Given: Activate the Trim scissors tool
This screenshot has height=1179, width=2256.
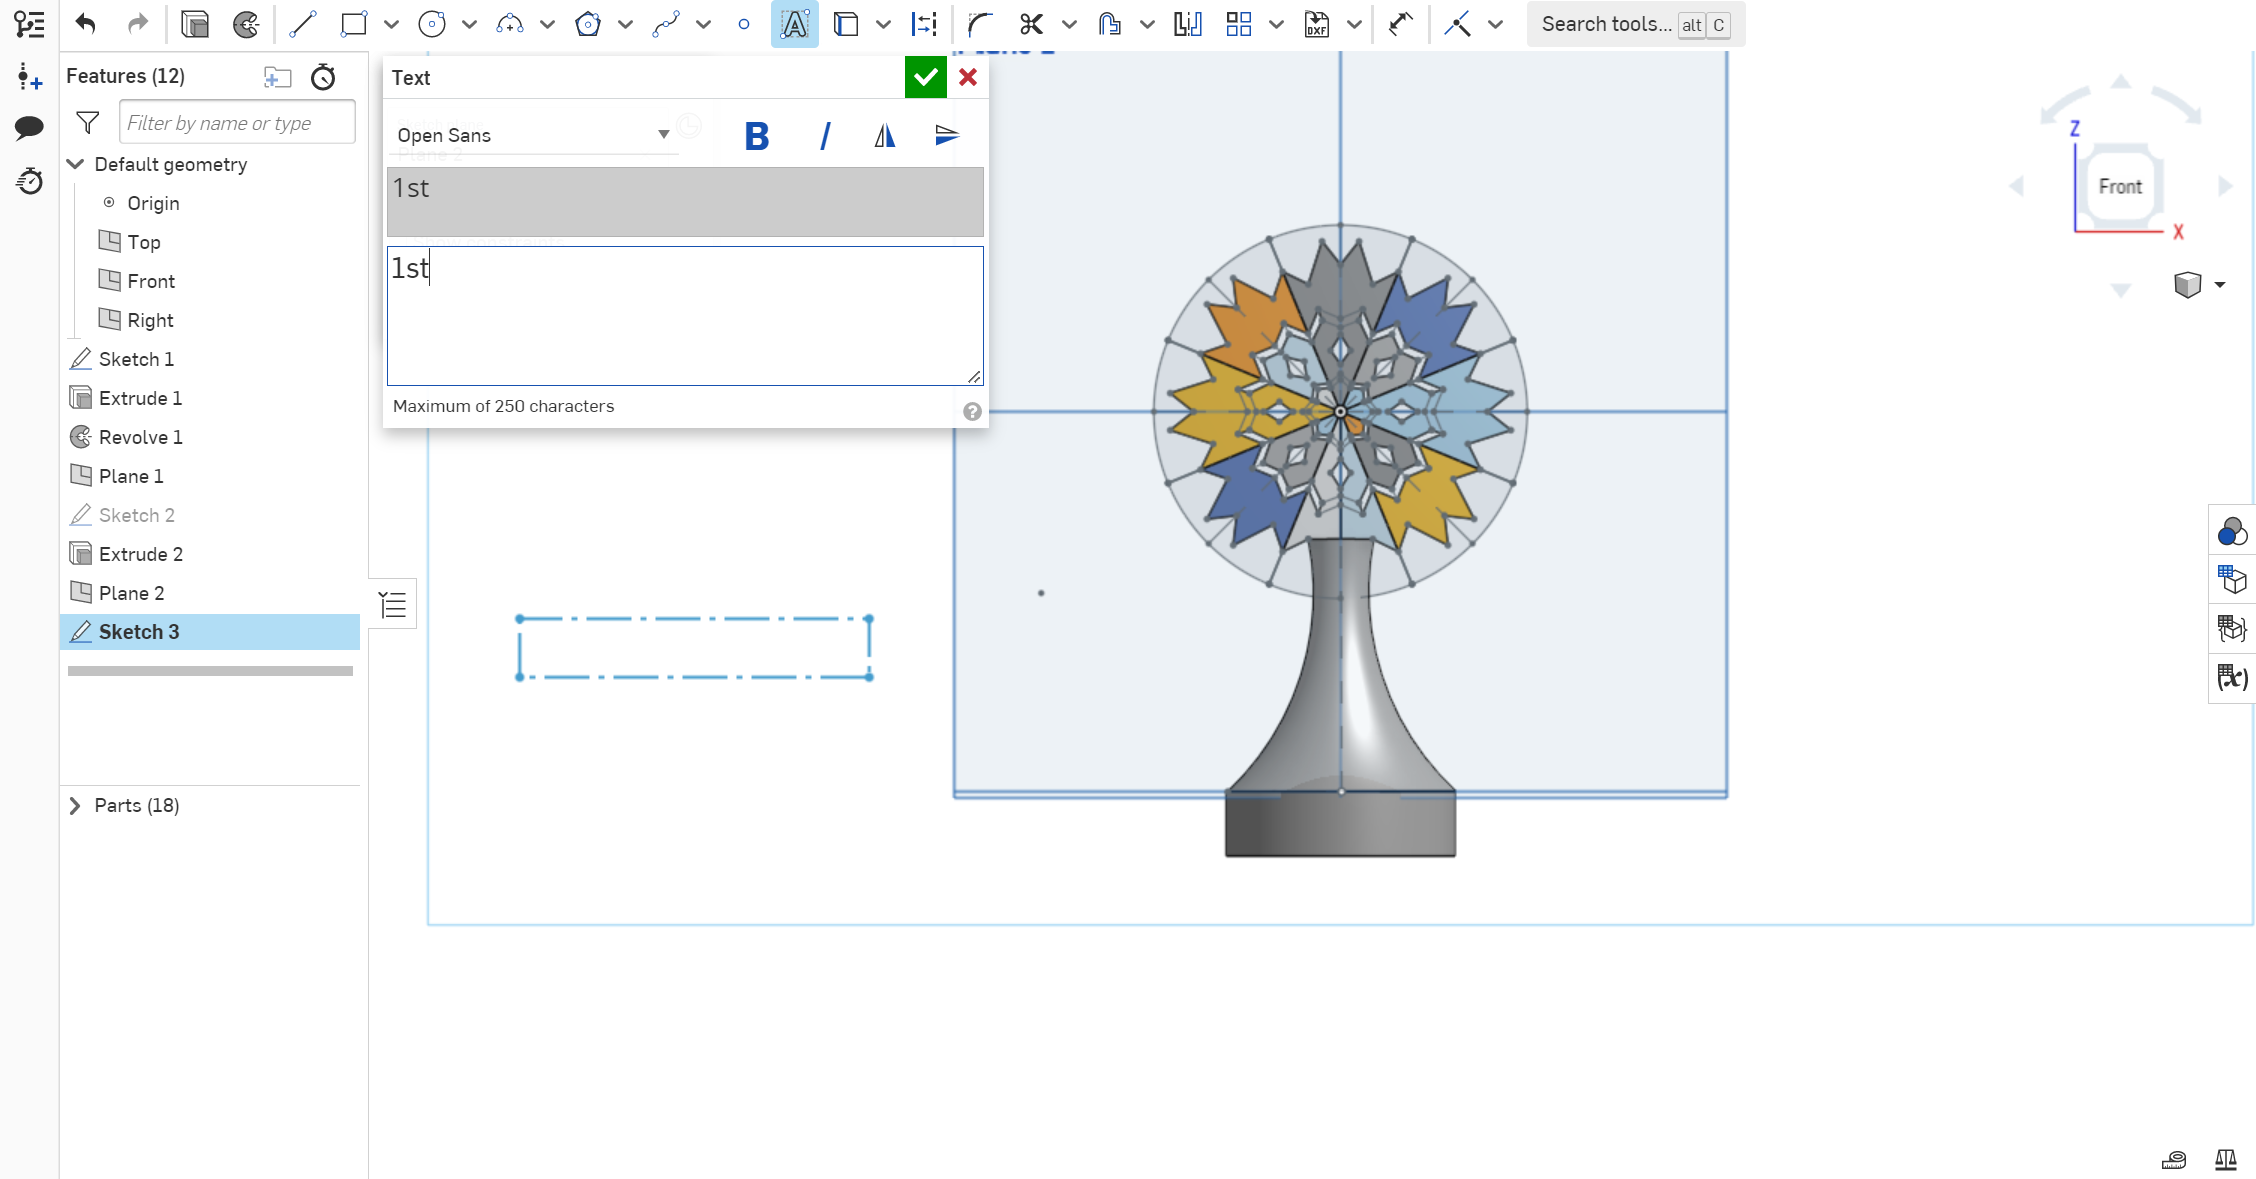Looking at the screenshot, I should pos(1032,24).
